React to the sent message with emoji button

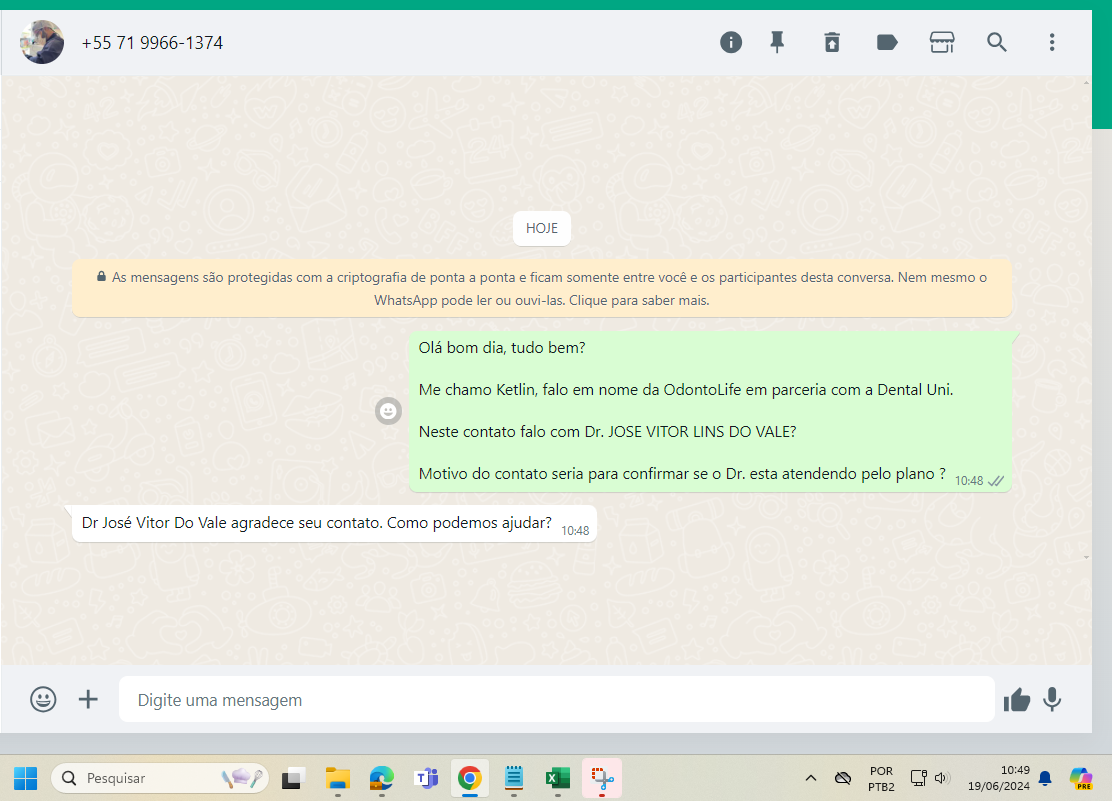pyautogui.click(x=388, y=411)
